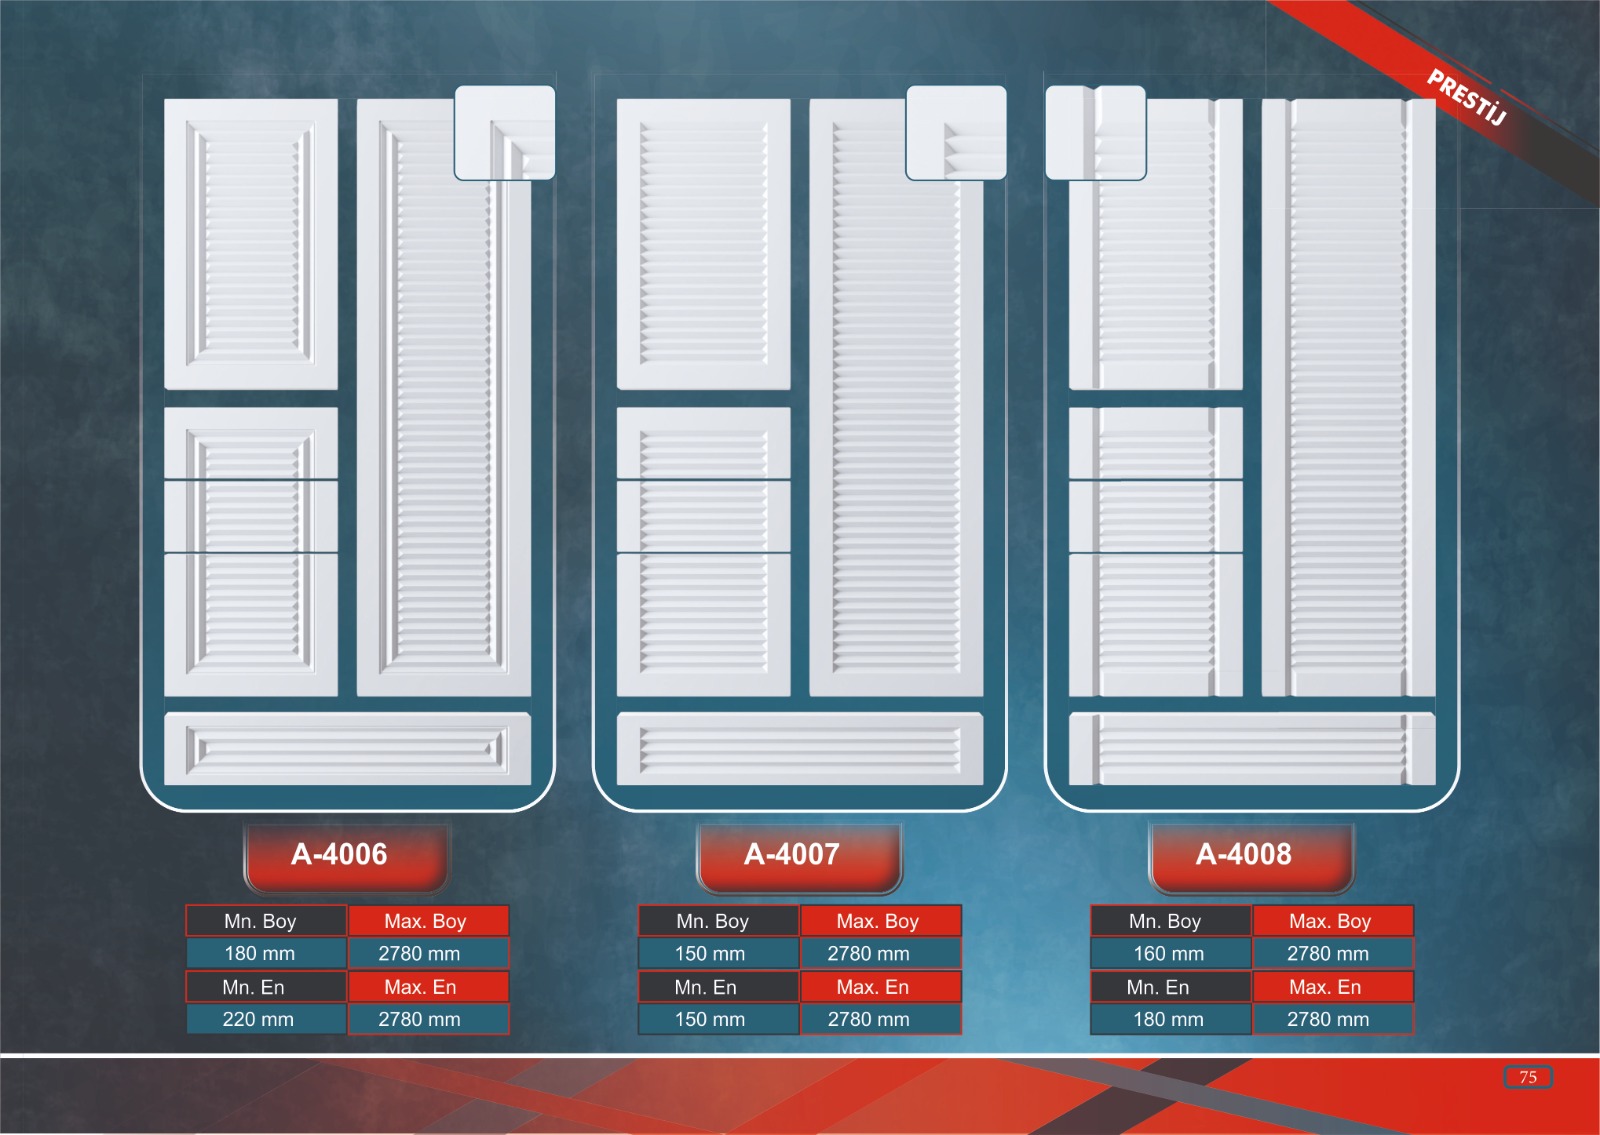Open the A-4008 corner profile detail thumbnail
This screenshot has height=1135, width=1600.
click(1095, 133)
